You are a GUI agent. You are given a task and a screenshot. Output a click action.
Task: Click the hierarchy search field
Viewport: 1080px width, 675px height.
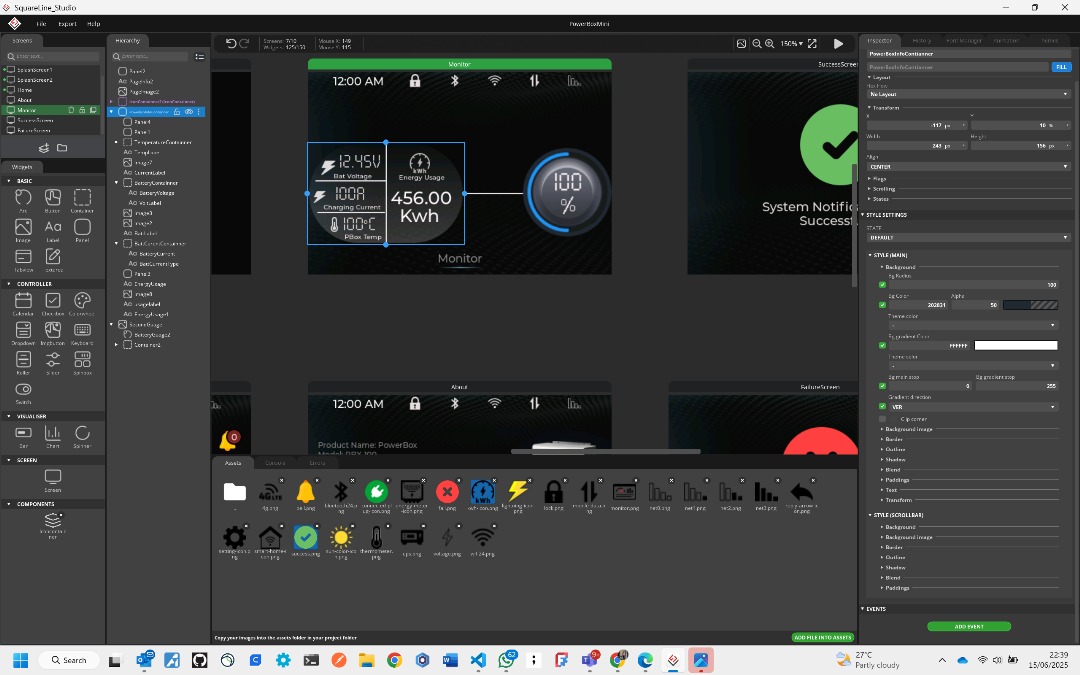coord(149,56)
